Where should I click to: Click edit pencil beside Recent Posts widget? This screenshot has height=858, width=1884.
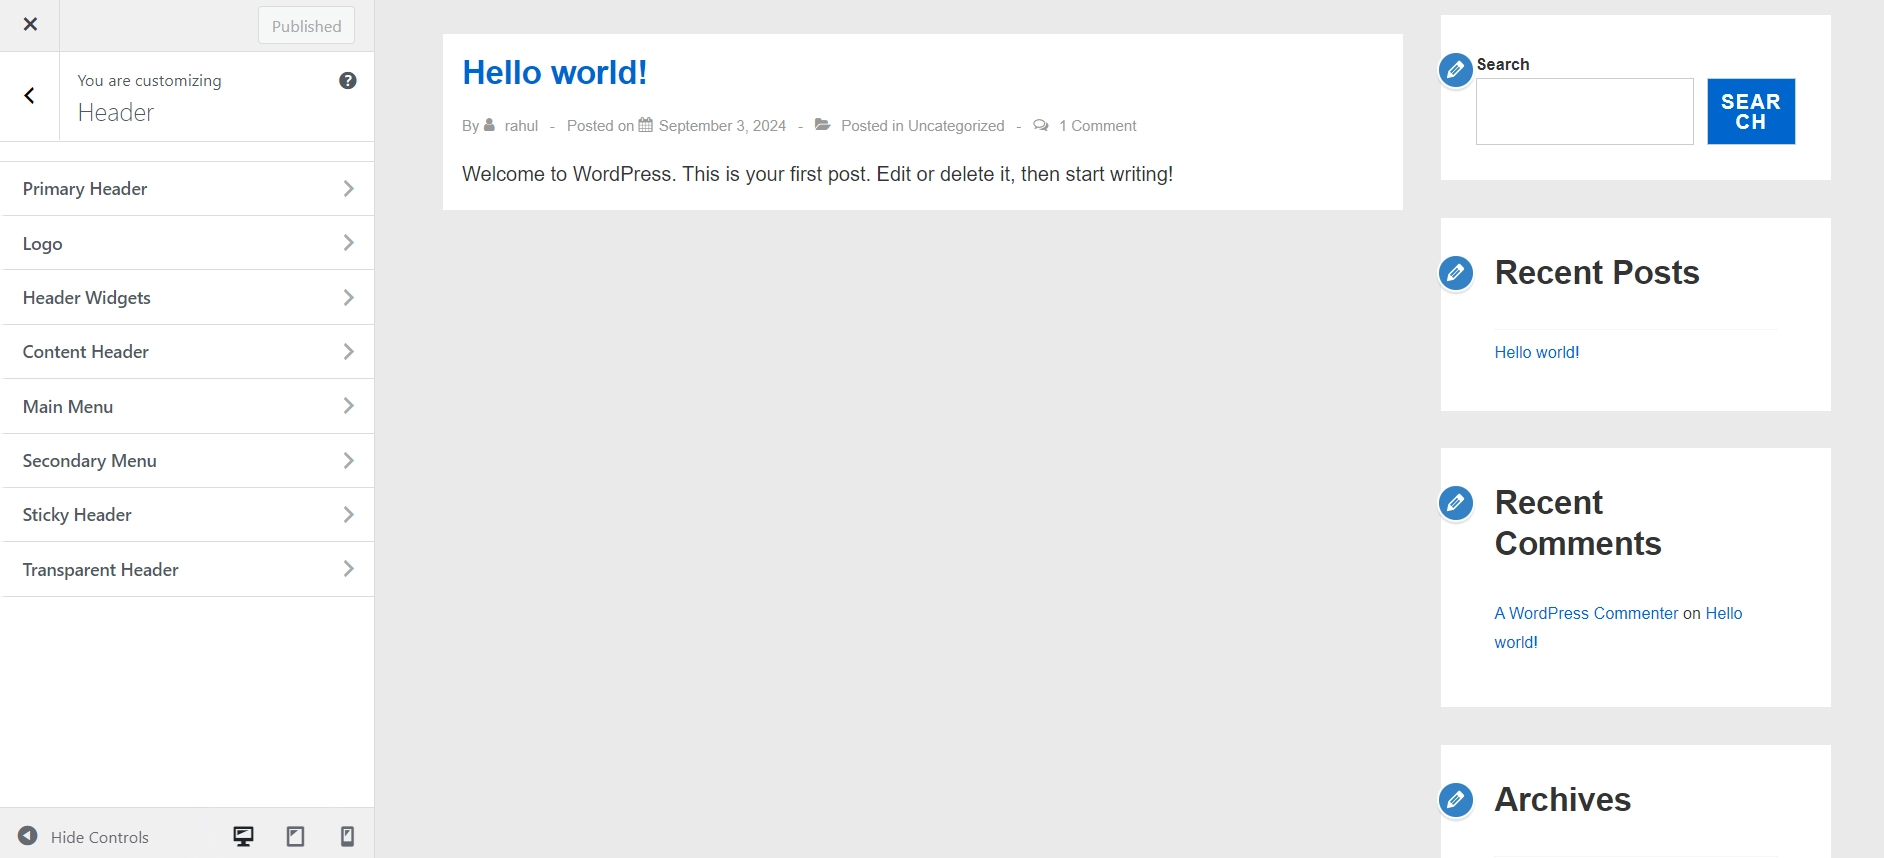tap(1456, 273)
